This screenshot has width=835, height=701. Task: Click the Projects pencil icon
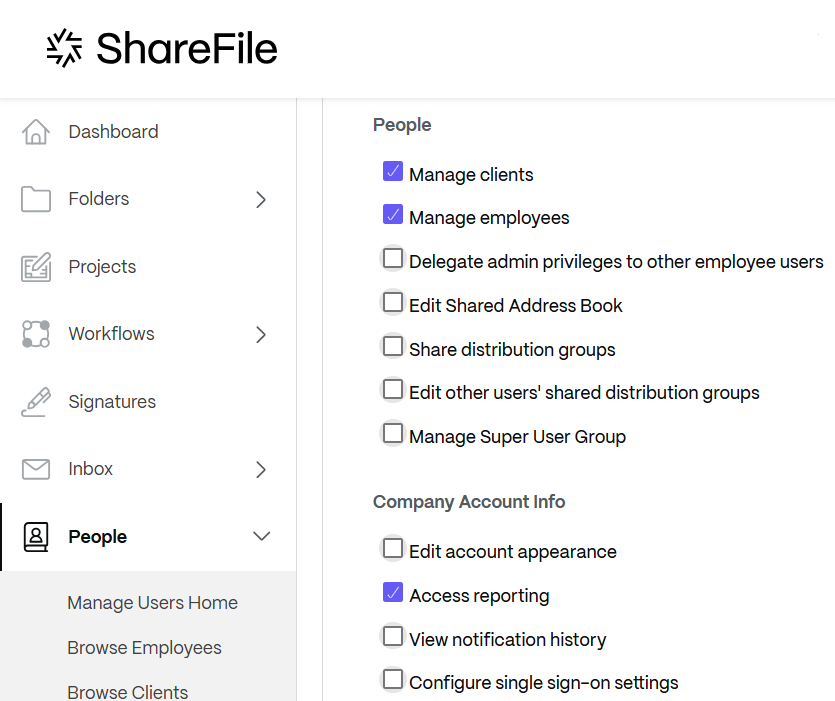click(x=35, y=266)
